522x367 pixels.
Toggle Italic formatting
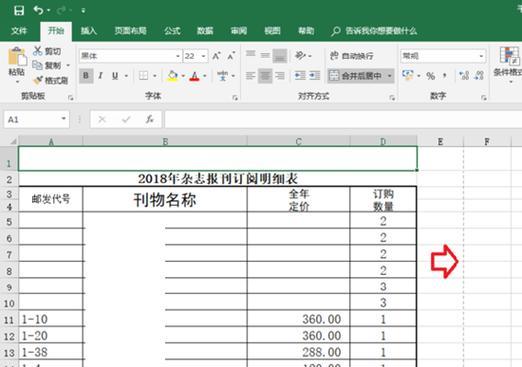(100, 76)
